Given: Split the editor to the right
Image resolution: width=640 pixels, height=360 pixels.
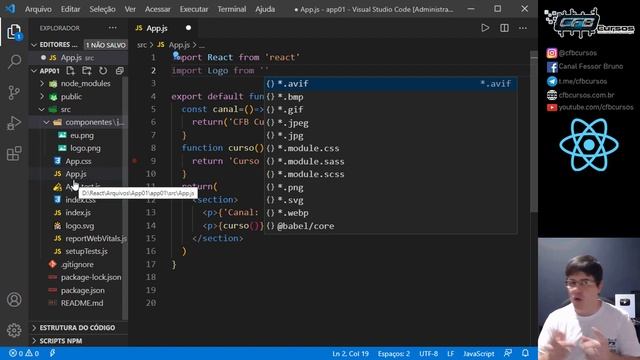Looking at the screenshot, I should pos(504,28).
